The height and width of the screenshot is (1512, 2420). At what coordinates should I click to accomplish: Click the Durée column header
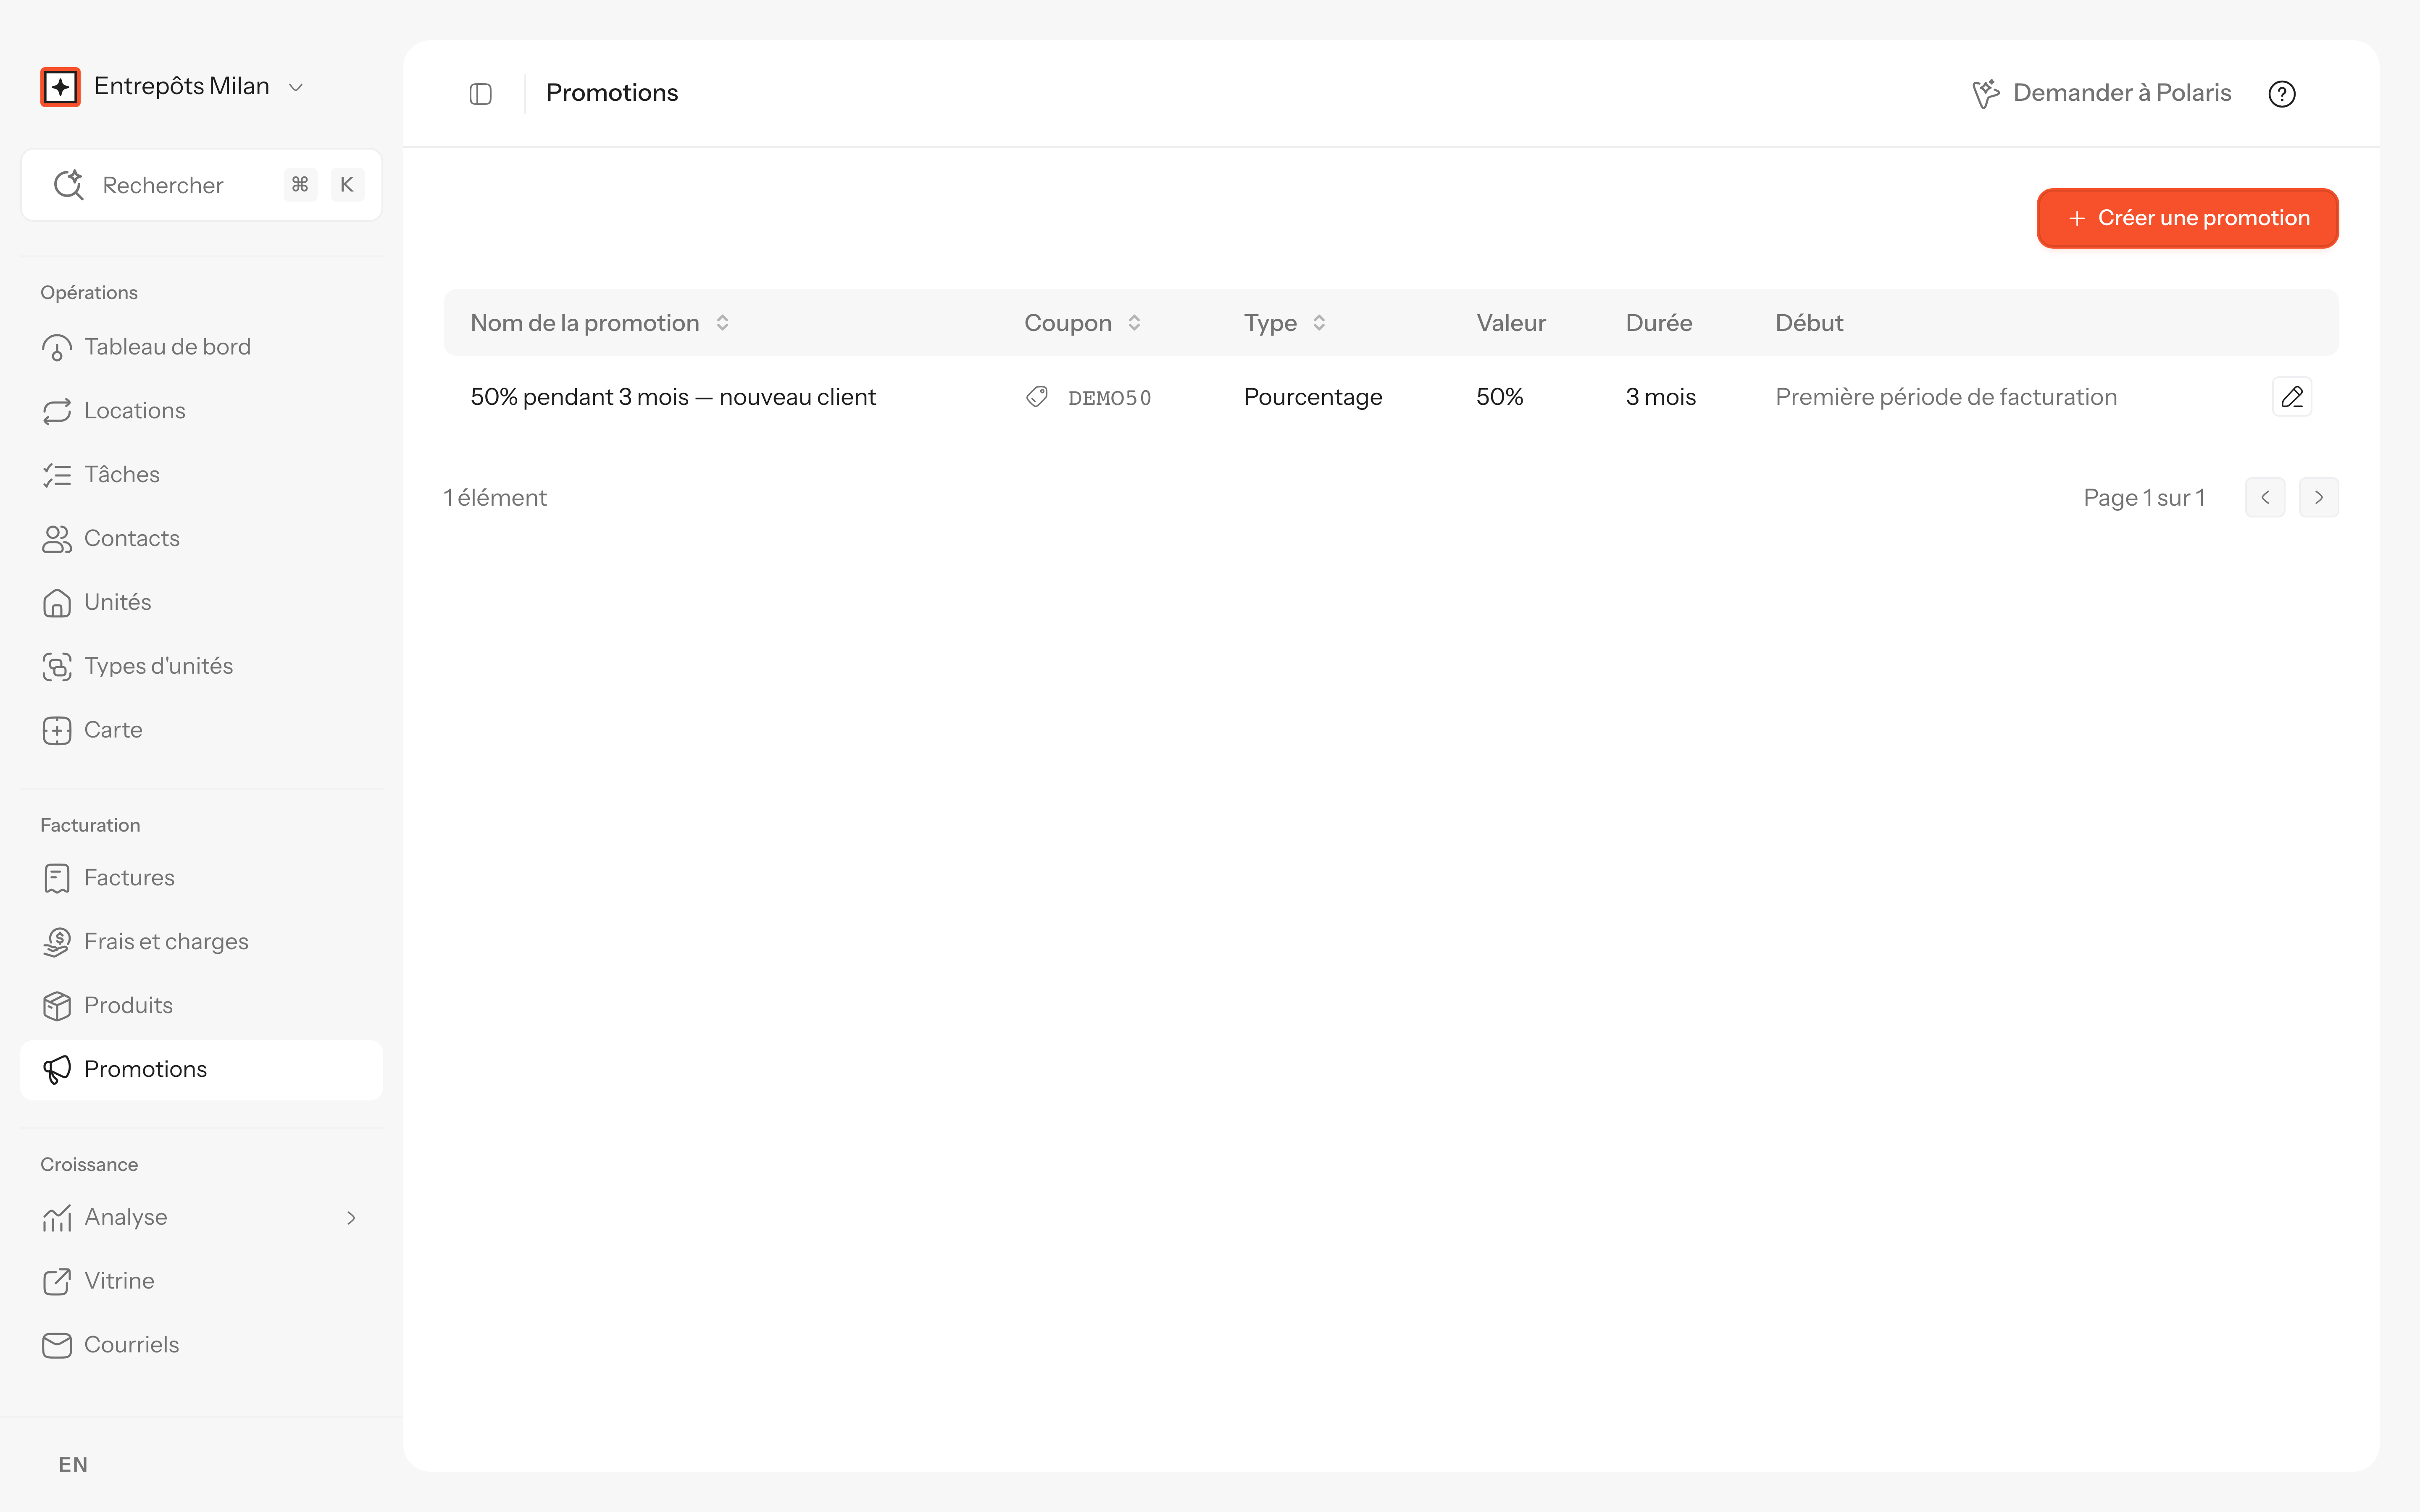click(x=1659, y=323)
